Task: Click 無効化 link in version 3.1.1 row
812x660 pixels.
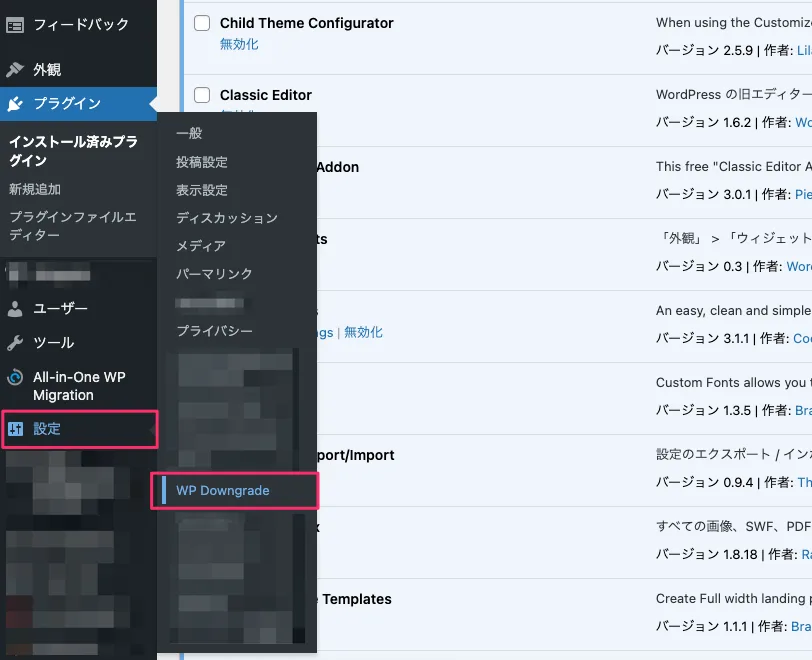Action: pyautogui.click(x=364, y=333)
